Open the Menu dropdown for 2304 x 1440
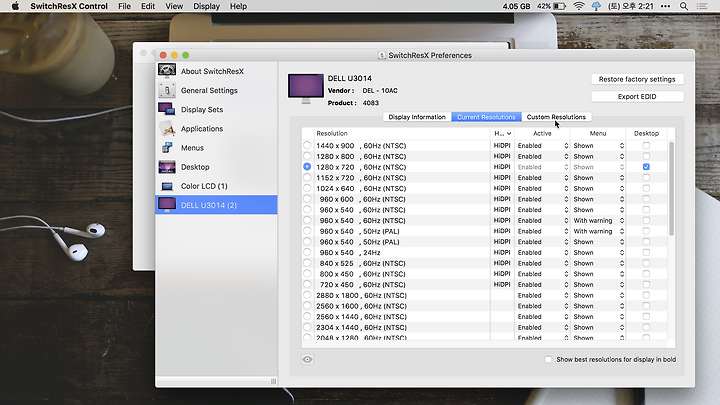Viewport: 720px width, 405px height. pyautogui.click(x=598, y=327)
